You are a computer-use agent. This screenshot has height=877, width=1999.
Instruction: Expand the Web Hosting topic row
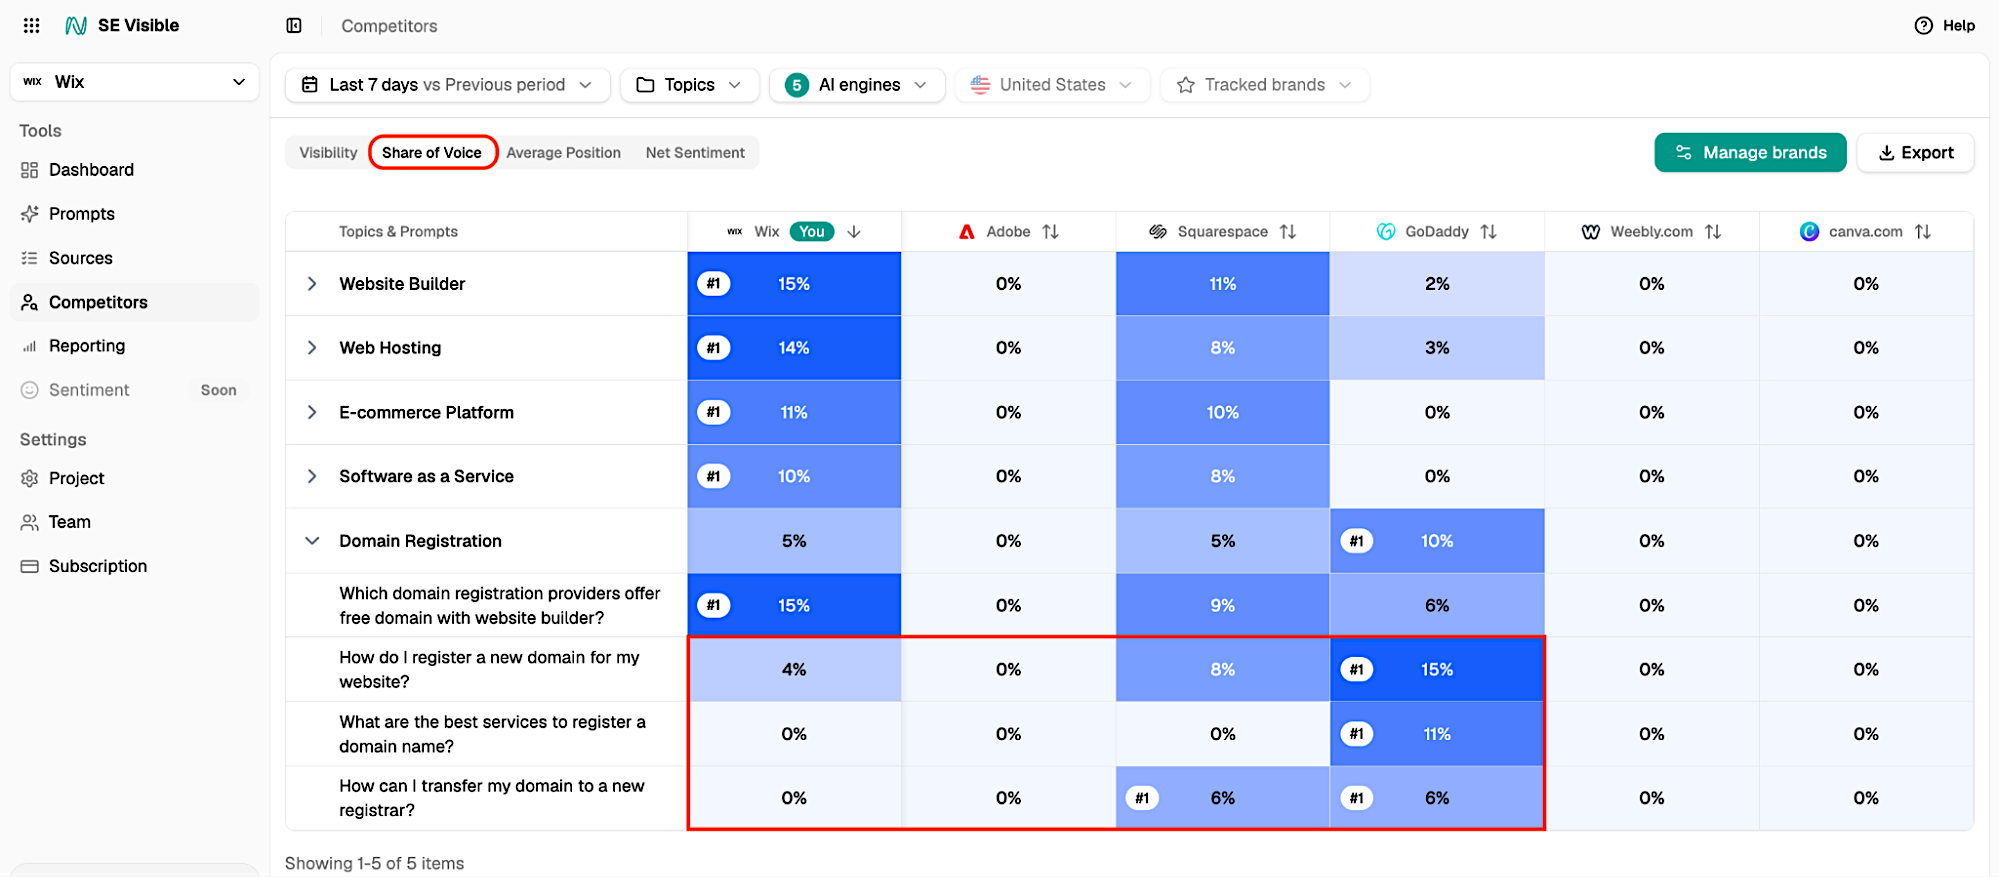[x=312, y=348]
